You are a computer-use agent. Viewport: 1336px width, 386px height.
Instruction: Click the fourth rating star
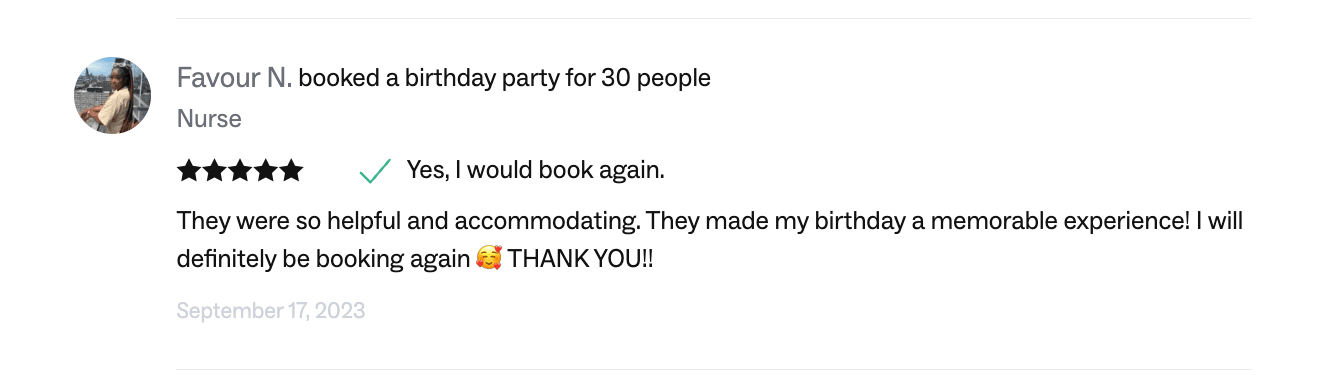265,171
